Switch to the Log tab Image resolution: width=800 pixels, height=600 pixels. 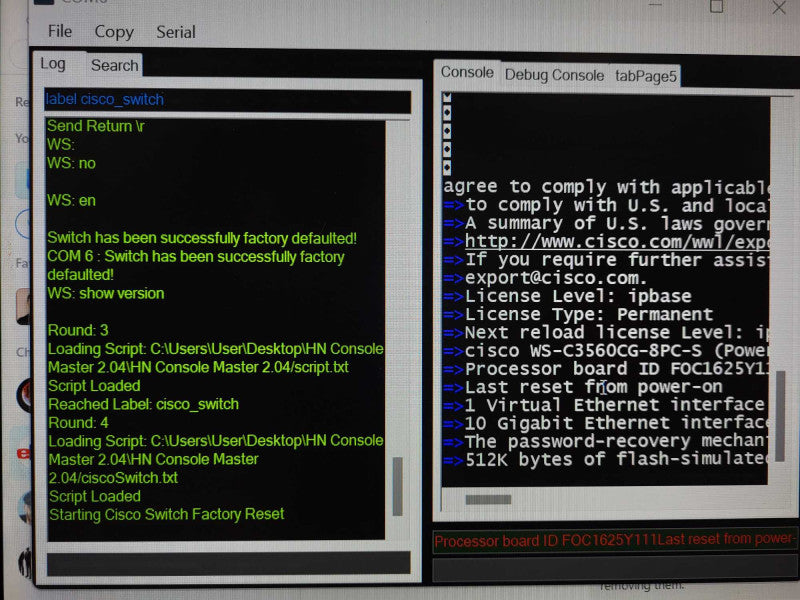(53, 64)
